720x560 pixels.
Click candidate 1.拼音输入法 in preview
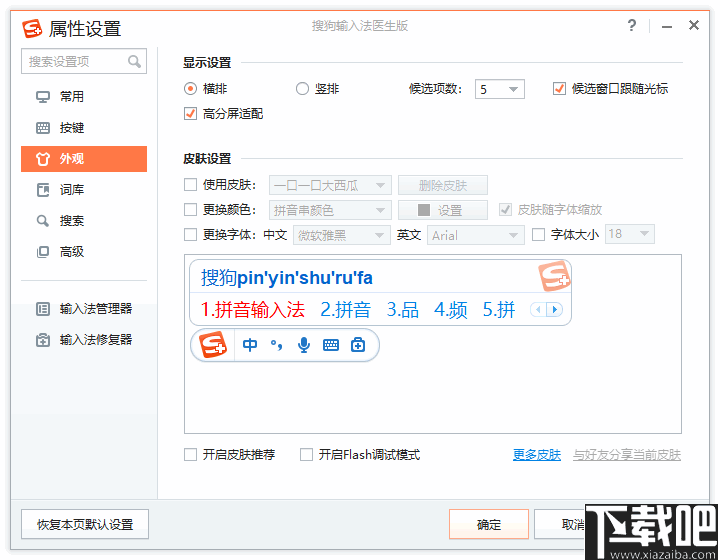tap(253, 310)
